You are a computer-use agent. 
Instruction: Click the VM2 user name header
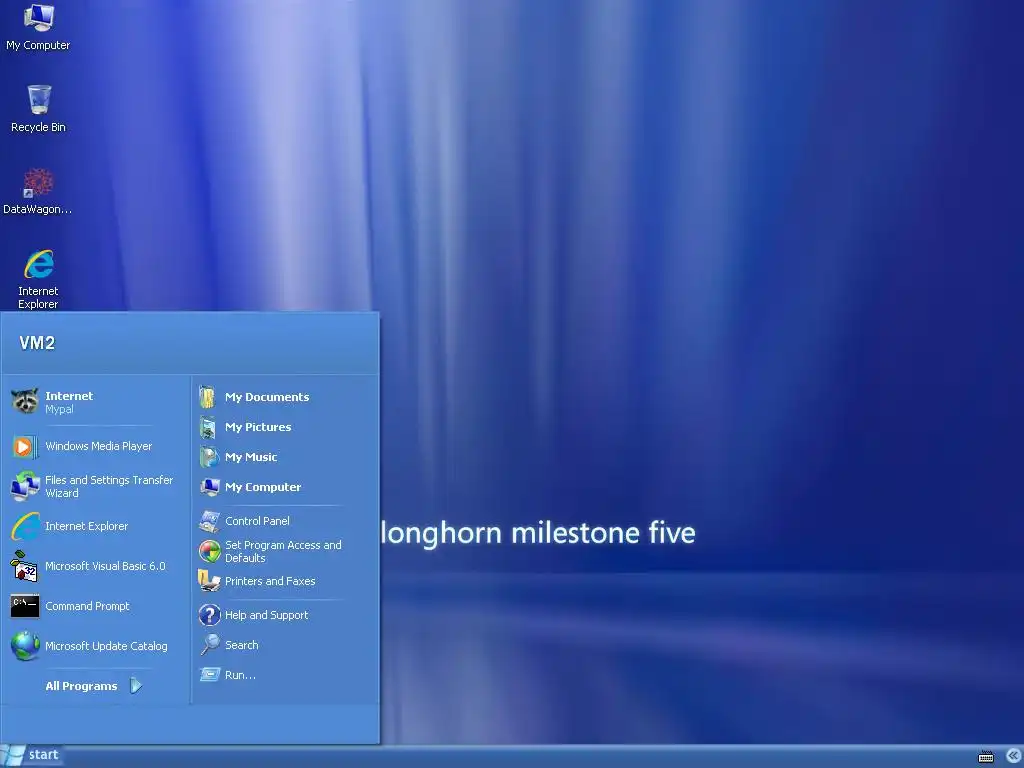[37, 343]
